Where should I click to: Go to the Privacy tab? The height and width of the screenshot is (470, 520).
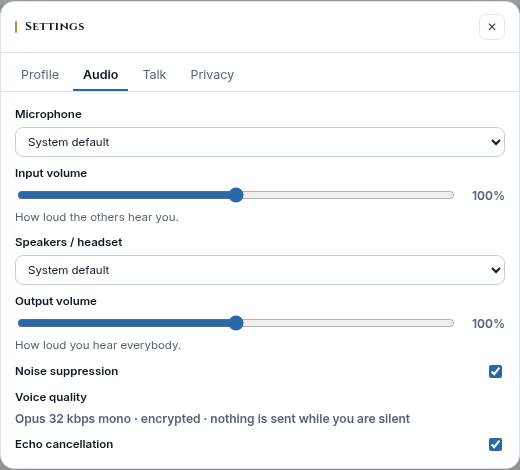[x=212, y=75]
